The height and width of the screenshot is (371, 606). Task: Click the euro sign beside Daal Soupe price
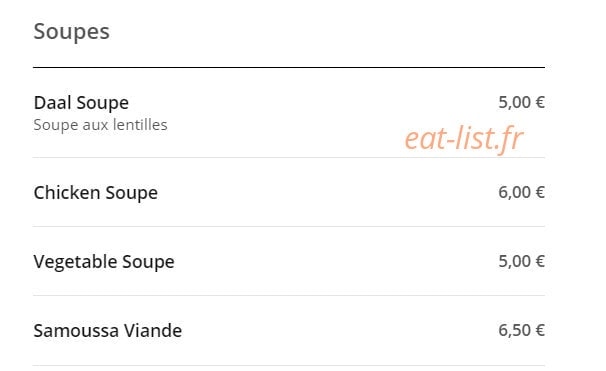click(540, 102)
